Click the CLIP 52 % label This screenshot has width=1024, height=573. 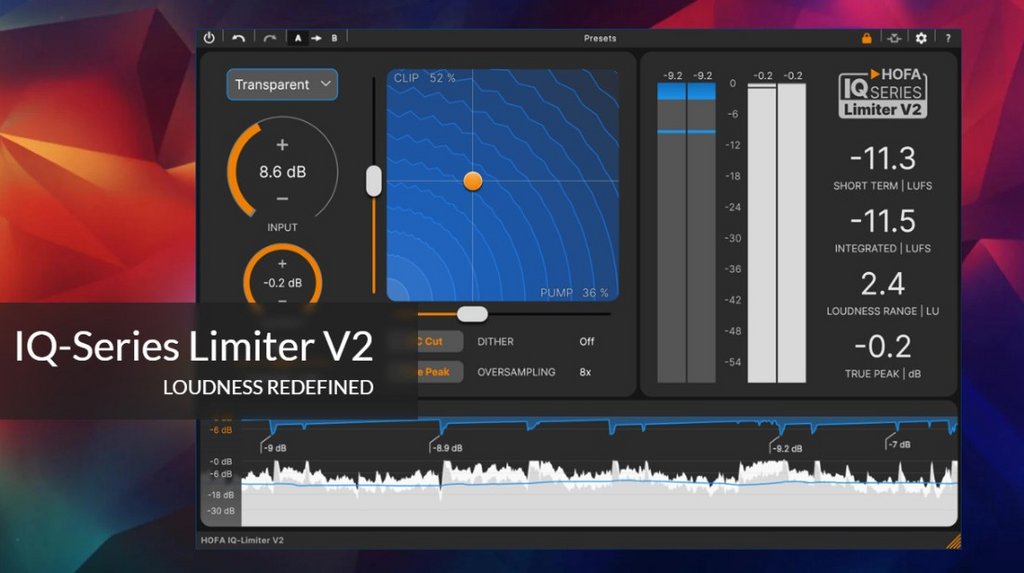coord(424,78)
